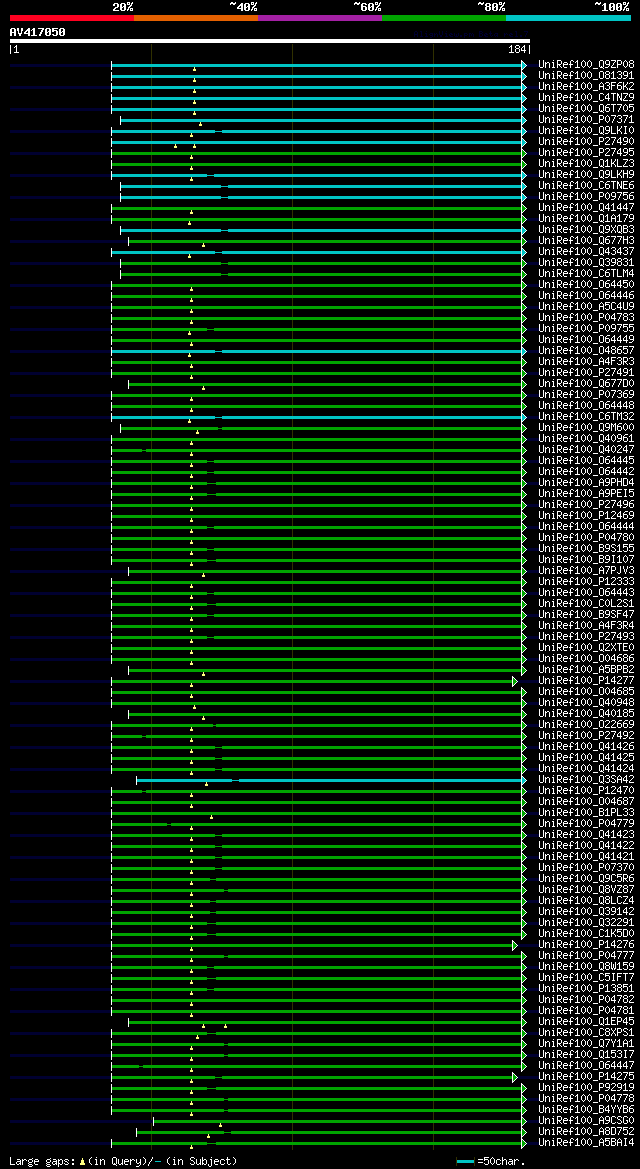640x1169 pixels.
Task: Select the UniRef100_B4YYB6 label
Action: click(x=586, y=1109)
